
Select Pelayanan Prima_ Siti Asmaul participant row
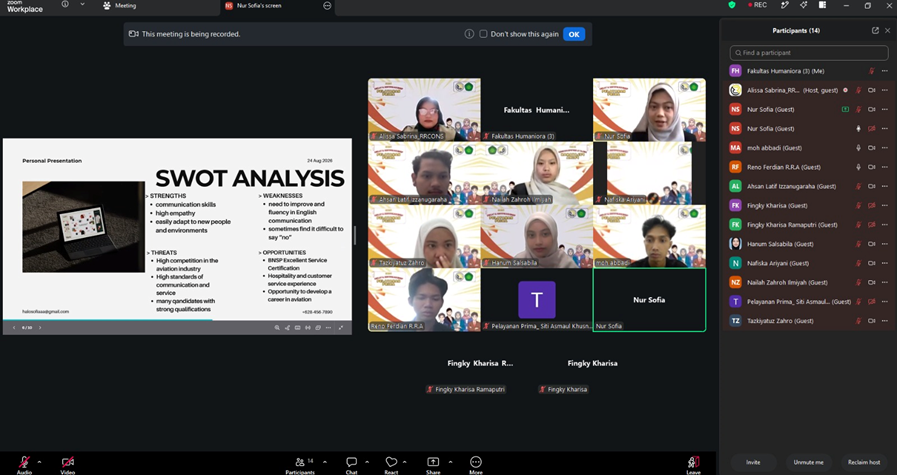[x=808, y=302]
